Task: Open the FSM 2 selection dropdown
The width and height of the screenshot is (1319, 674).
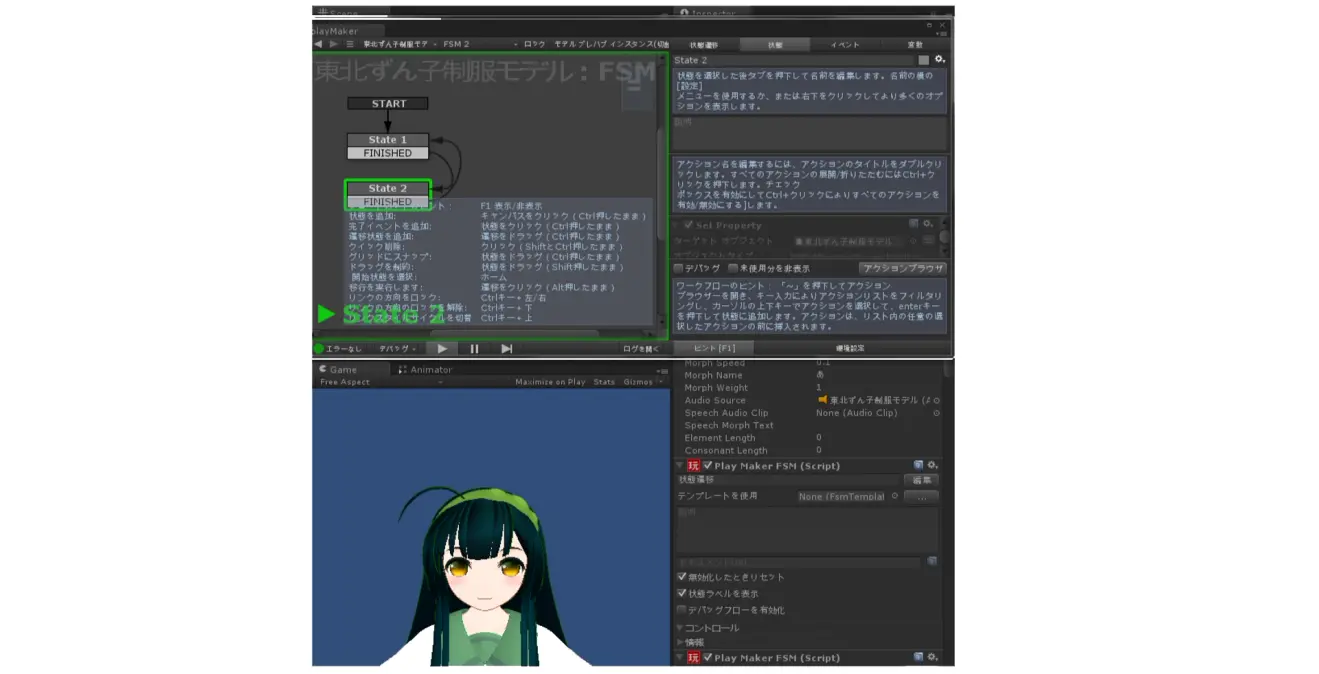Action: pos(480,44)
